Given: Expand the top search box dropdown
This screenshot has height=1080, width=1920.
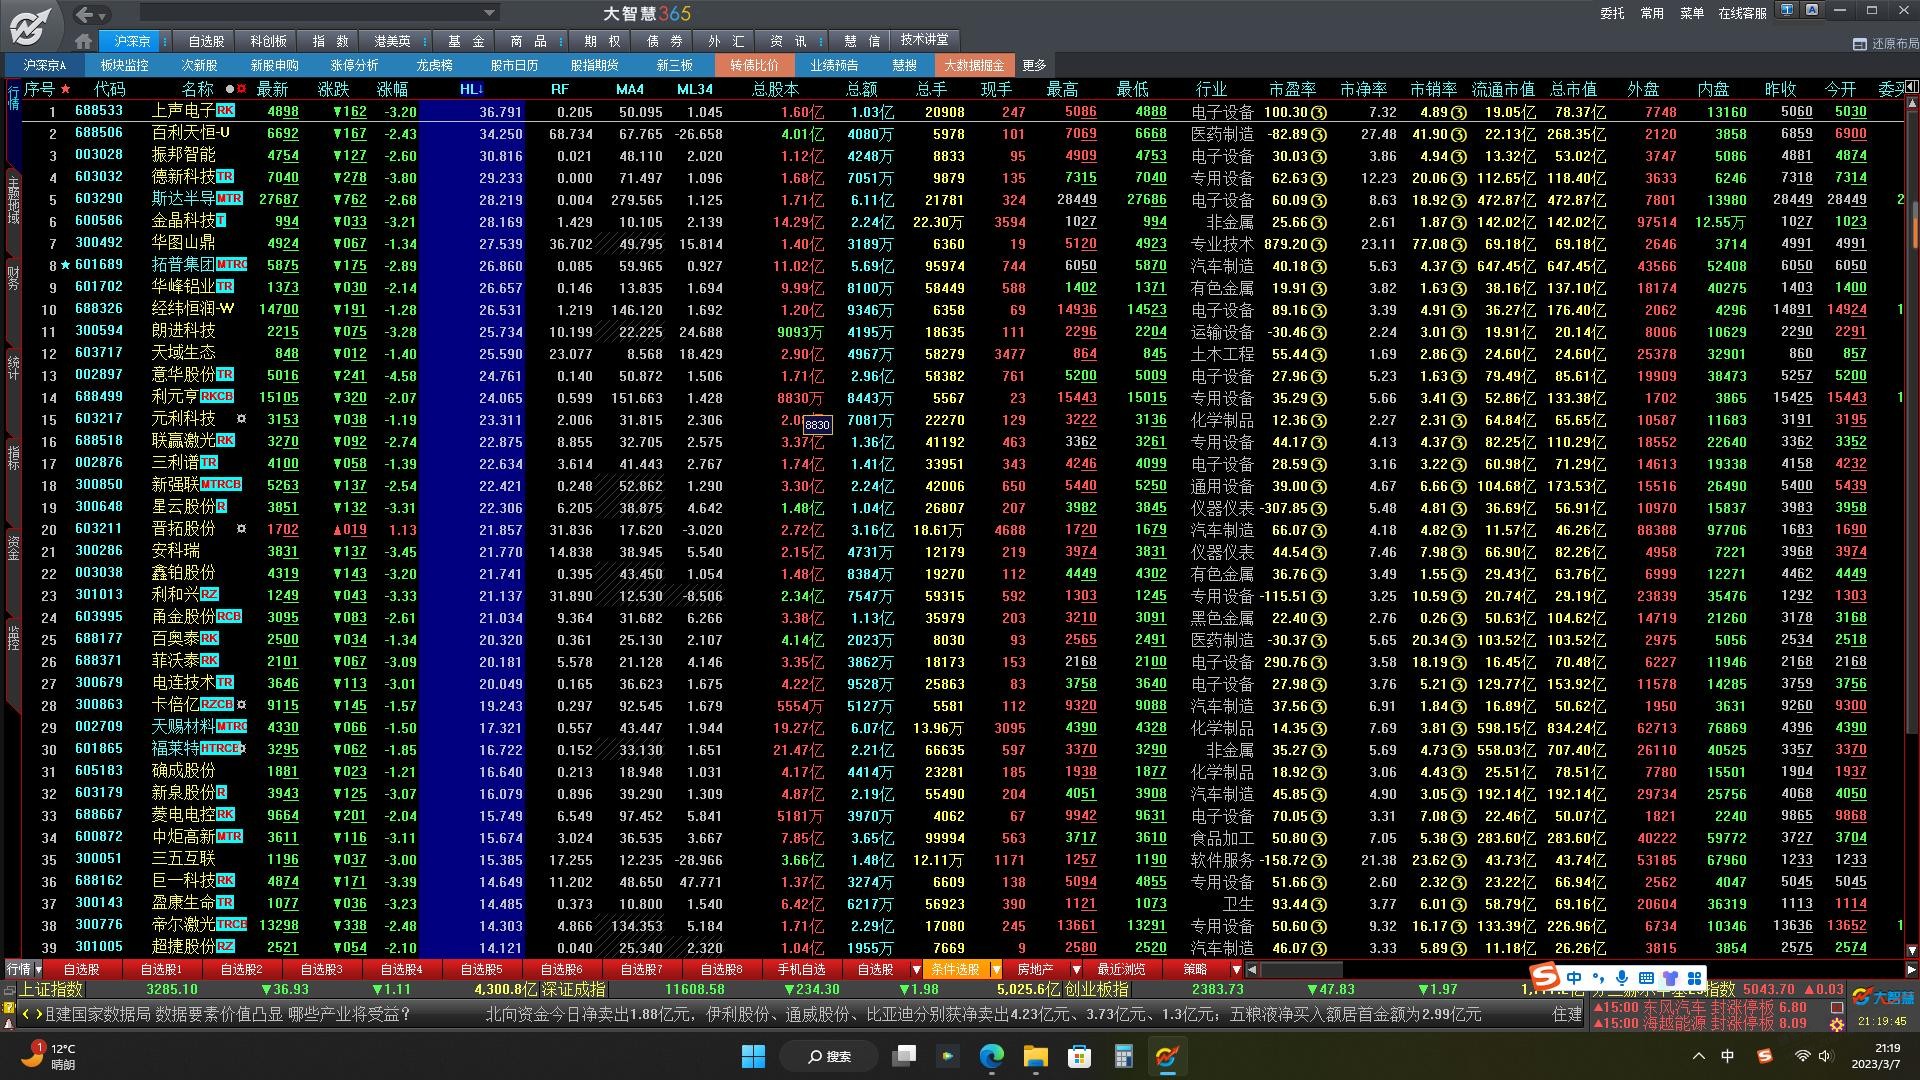Looking at the screenshot, I should pos(489,13).
